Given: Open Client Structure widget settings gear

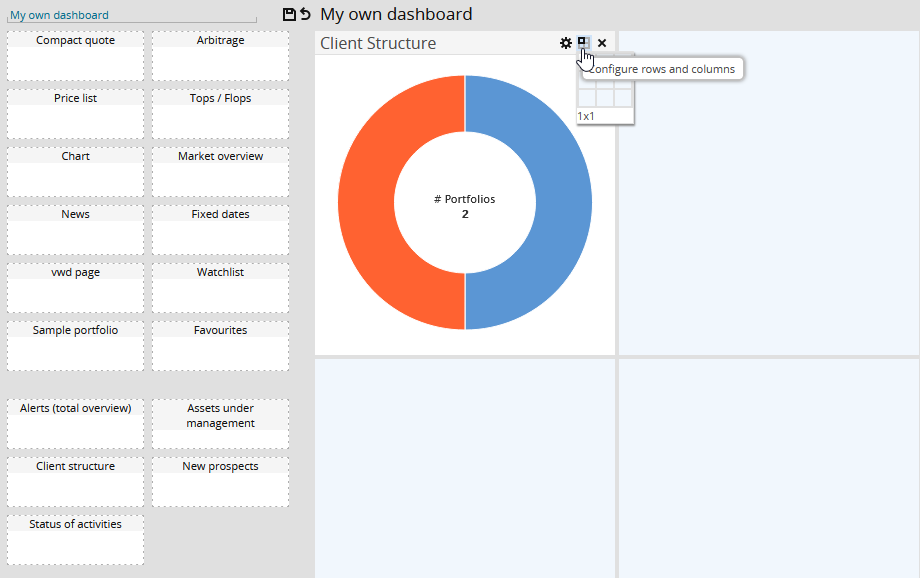Looking at the screenshot, I should 566,43.
